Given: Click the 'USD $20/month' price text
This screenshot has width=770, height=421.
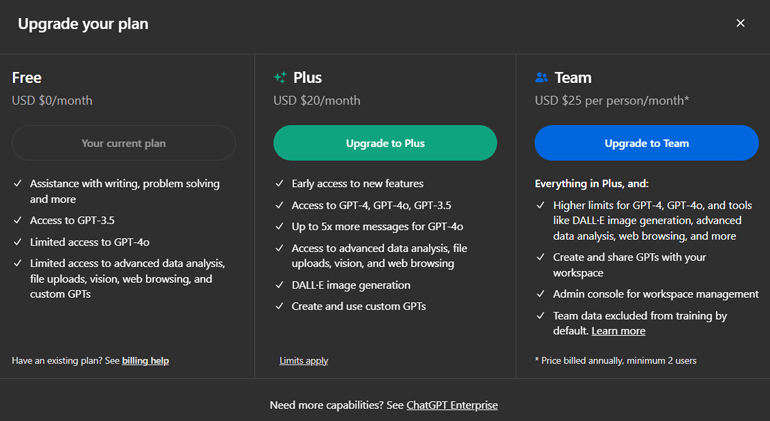Looking at the screenshot, I should coord(317,100).
